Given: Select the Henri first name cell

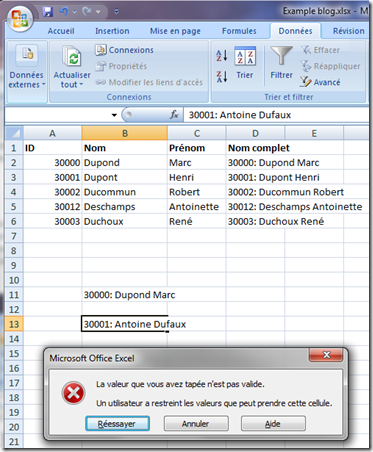Looking at the screenshot, I should click(x=197, y=177).
